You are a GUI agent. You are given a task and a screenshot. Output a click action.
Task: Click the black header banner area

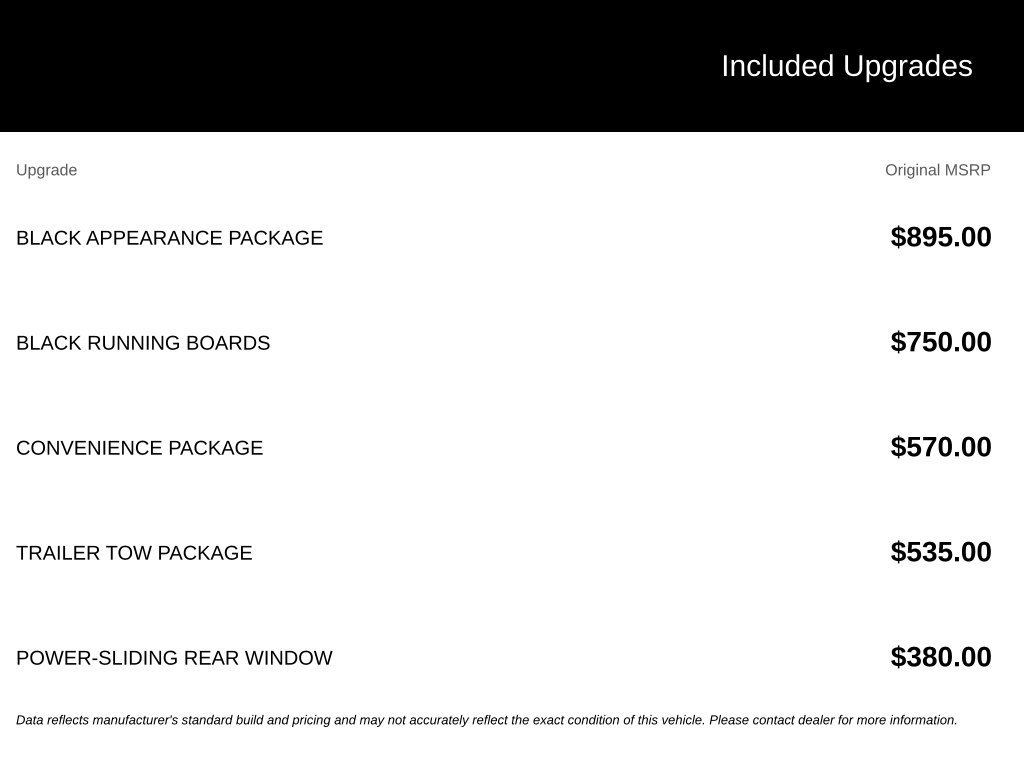pos(512,66)
